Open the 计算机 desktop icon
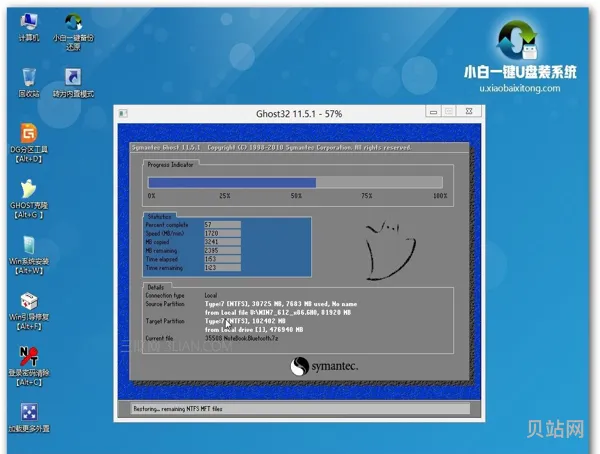 pyautogui.click(x=29, y=28)
